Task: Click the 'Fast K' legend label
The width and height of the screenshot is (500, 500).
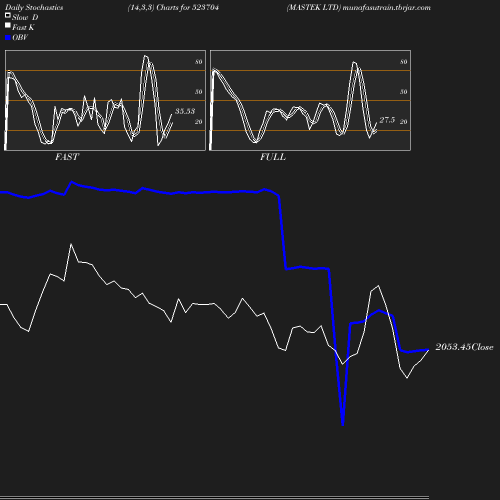Action: tap(23, 27)
